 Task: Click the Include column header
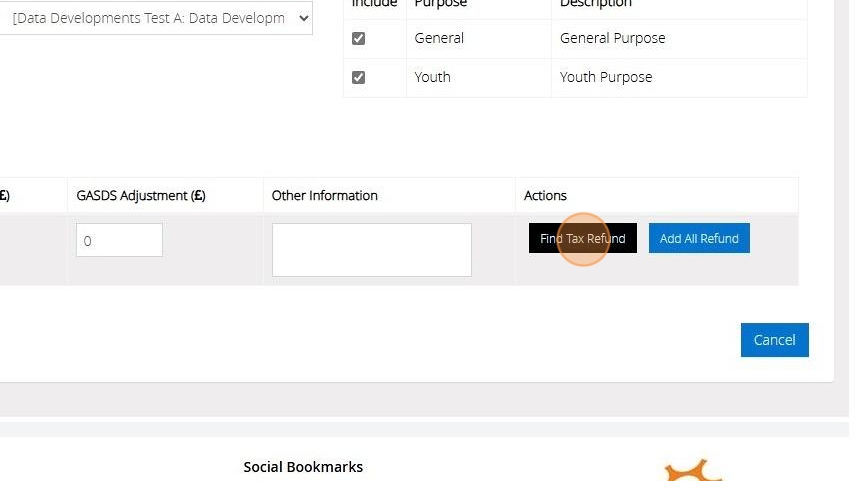(374, 4)
